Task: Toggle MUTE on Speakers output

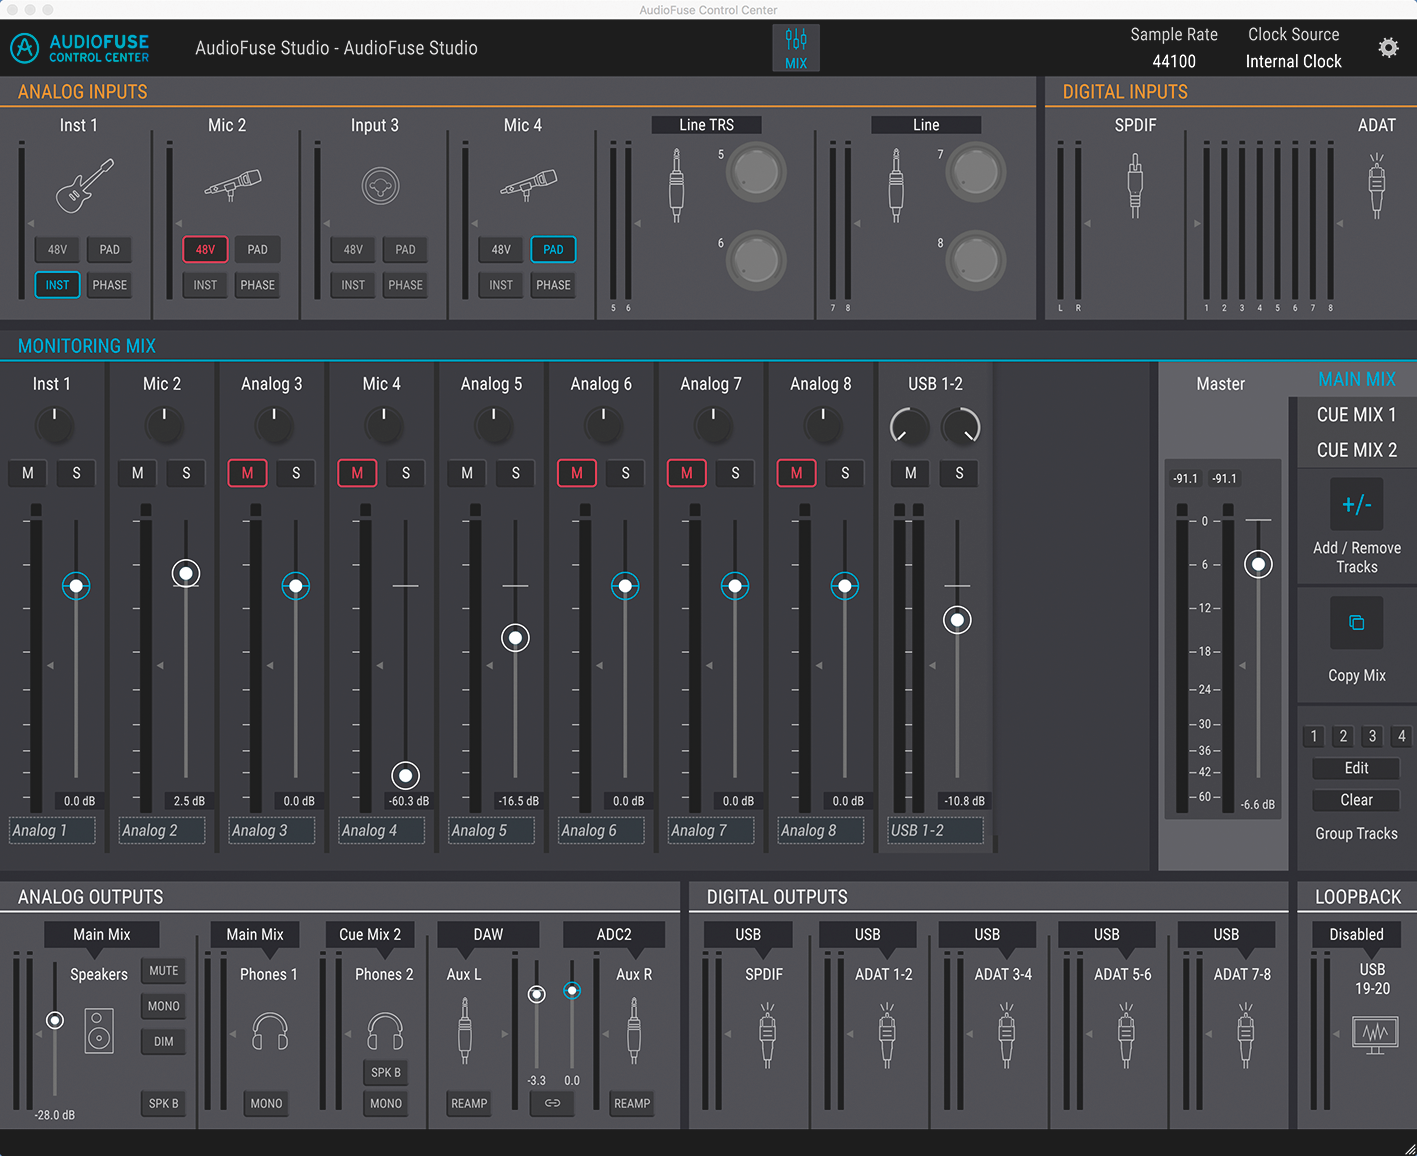Action: click(x=164, y=970)
